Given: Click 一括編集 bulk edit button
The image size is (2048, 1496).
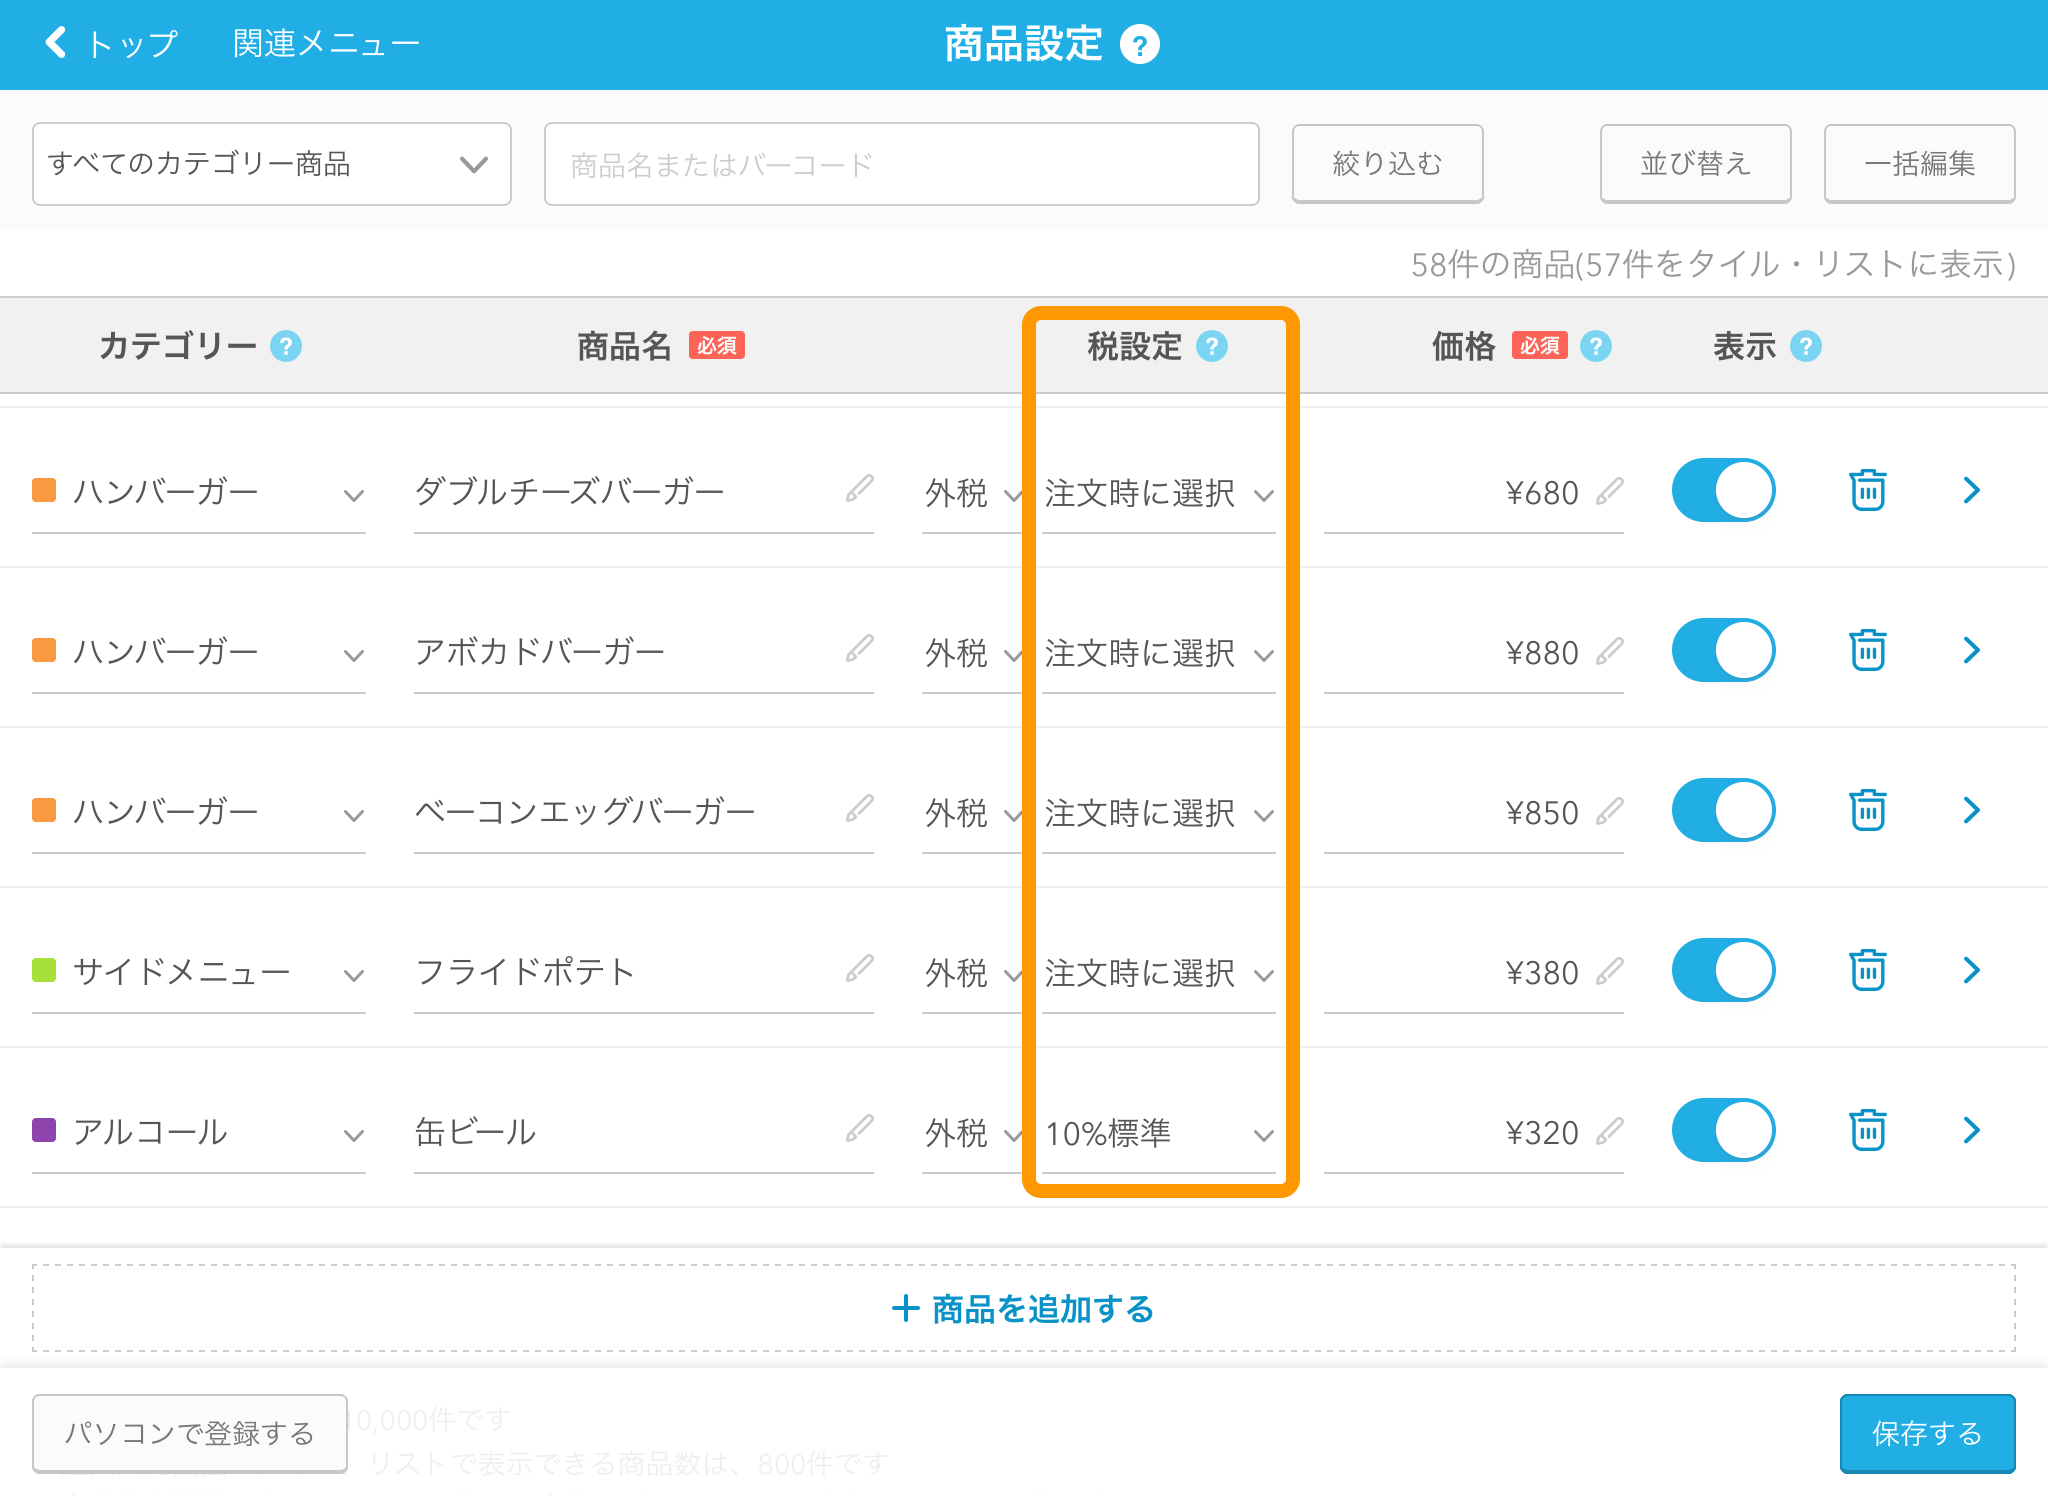Looking at the screenshot, I should click(1919, 164).
